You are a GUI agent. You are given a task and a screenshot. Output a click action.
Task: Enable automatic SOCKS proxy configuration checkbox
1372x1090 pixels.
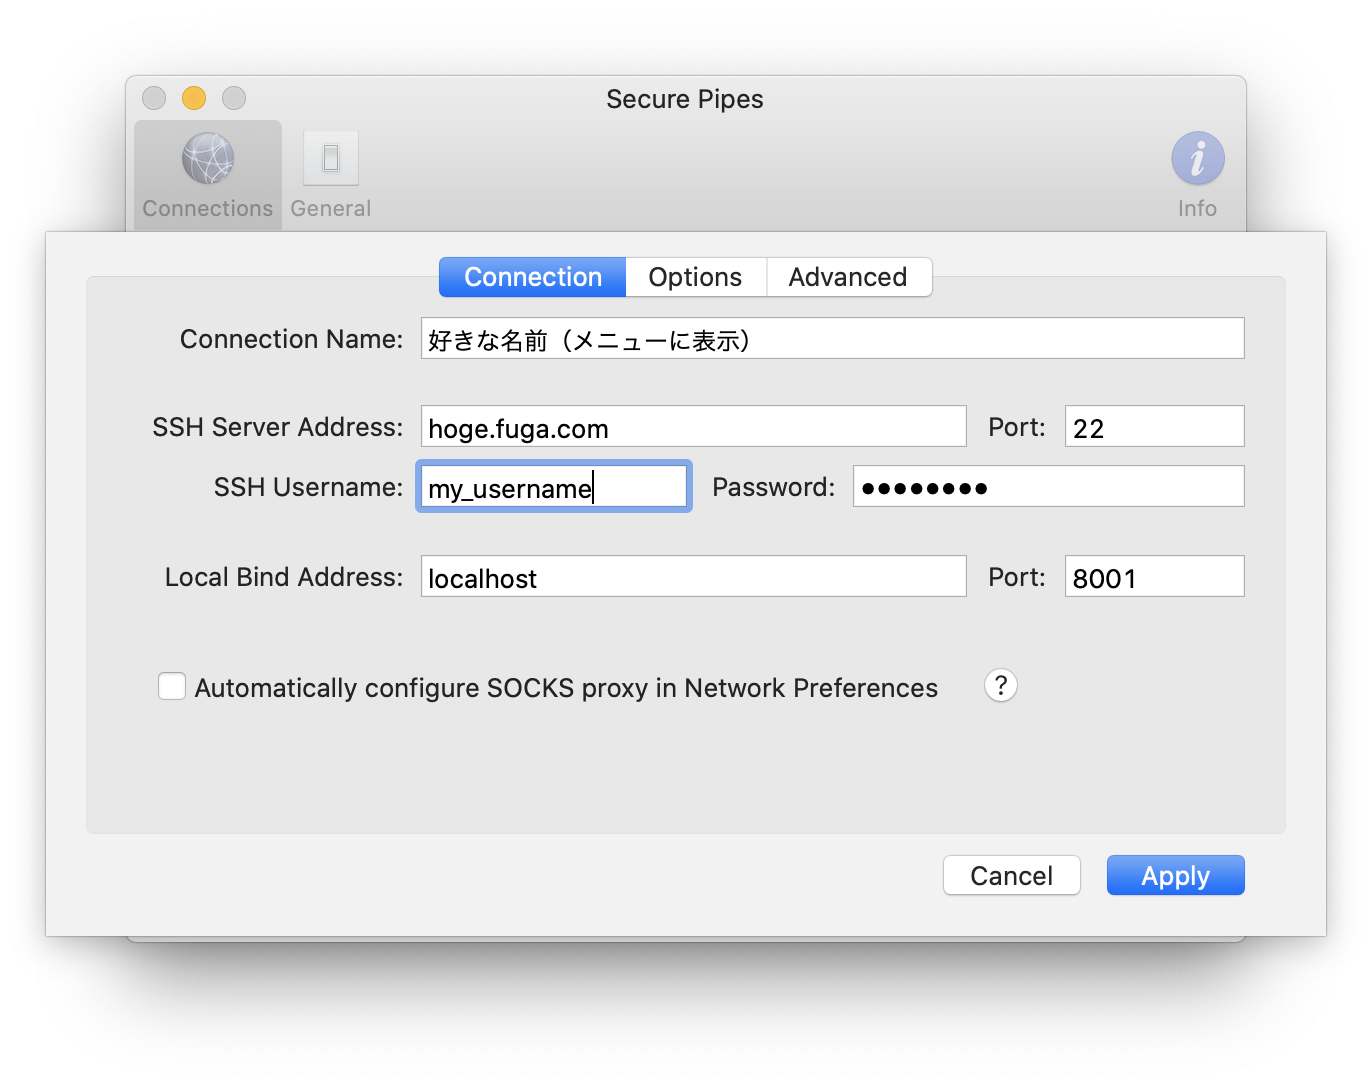tap(172, 687)
